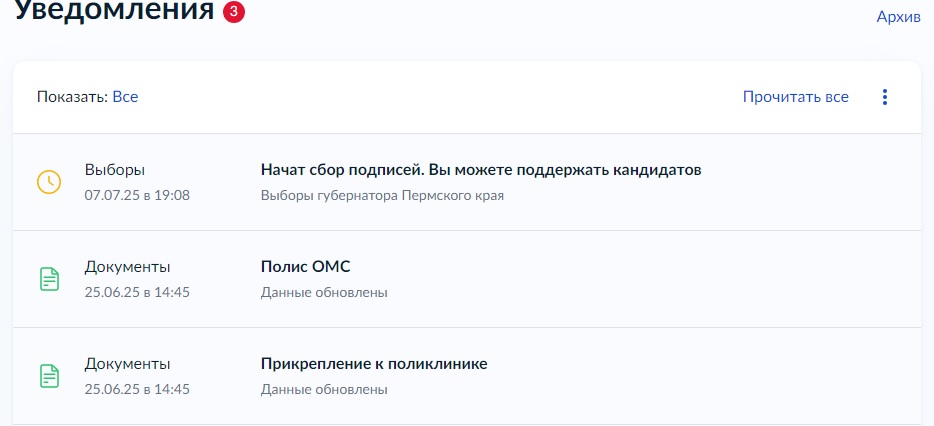
Task: Open the three-dot options menu
Action: coord(885,97)
